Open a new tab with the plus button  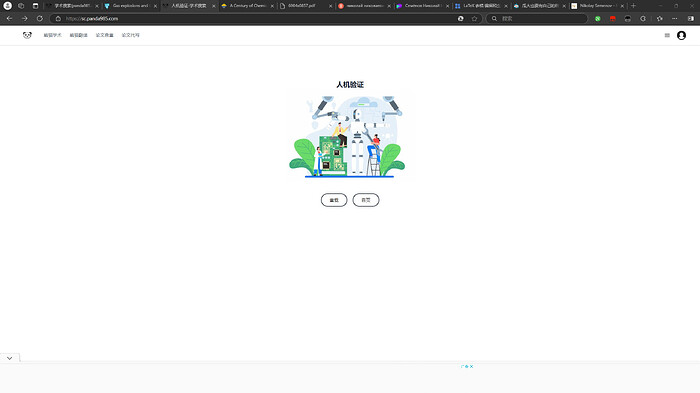(633, 6)
